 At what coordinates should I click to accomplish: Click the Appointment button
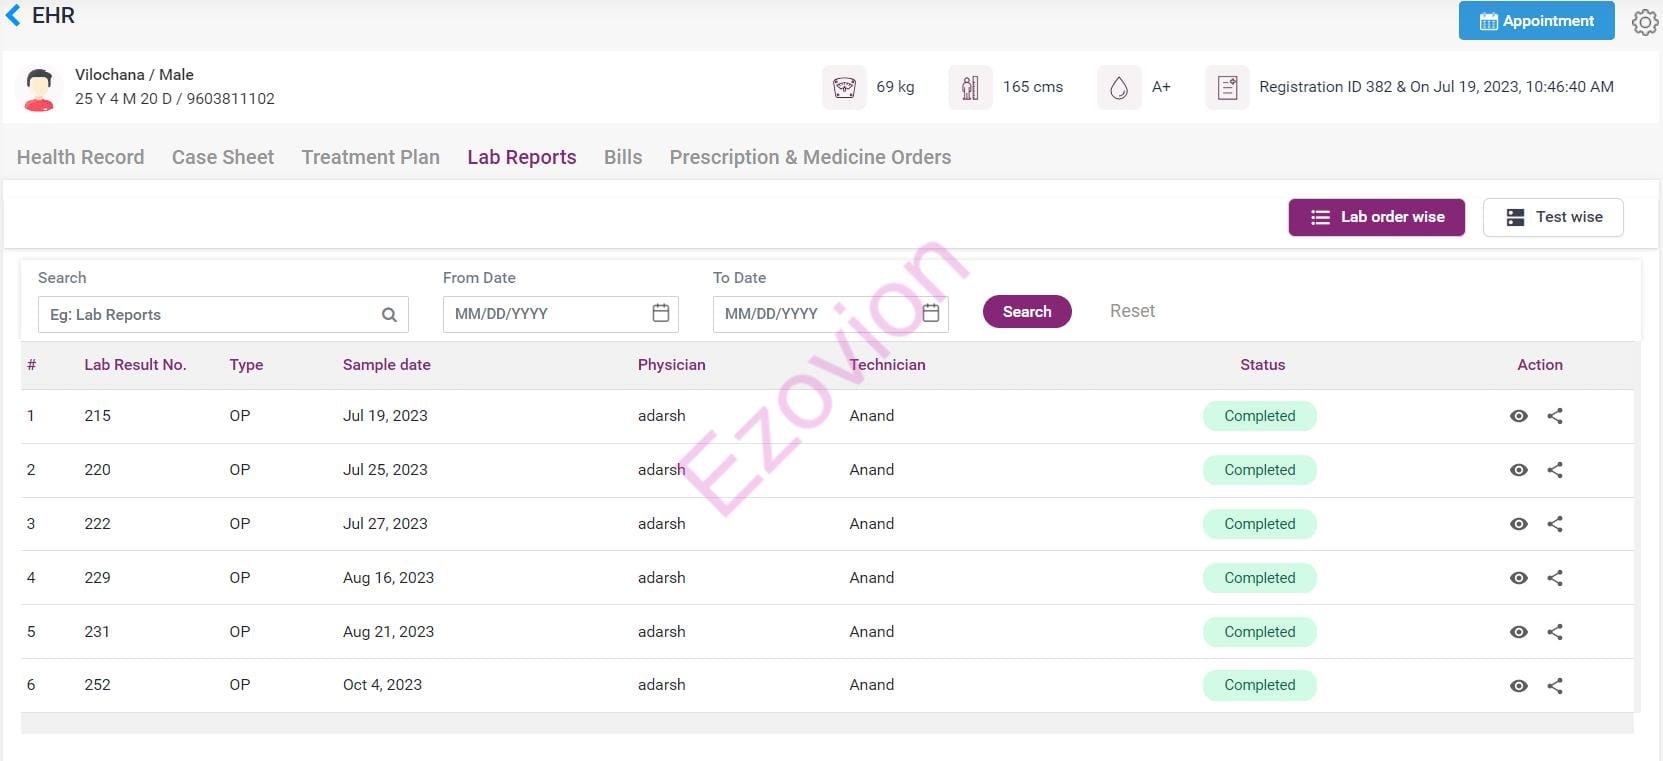(x=1536, y=21)
